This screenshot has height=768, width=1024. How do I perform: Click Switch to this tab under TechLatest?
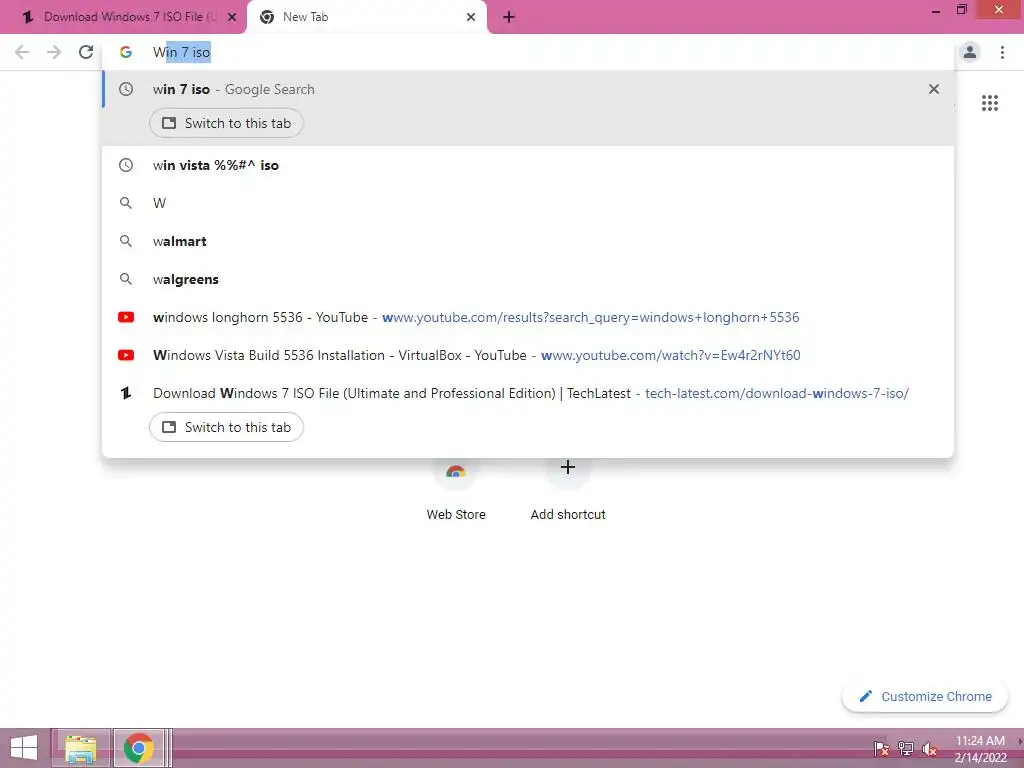click(x=226, y=427)
